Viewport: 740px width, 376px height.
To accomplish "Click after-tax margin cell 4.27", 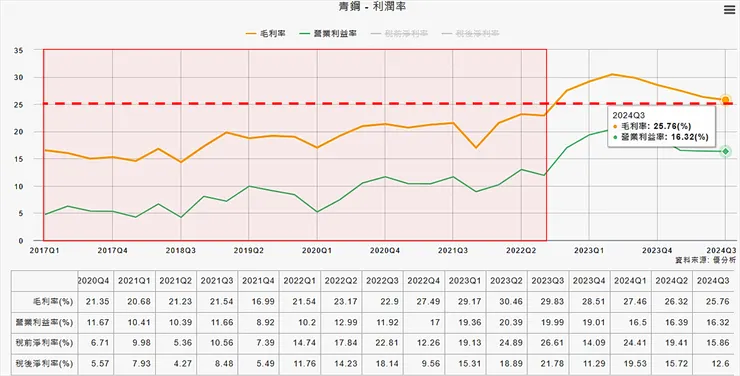I will (176, 364).
